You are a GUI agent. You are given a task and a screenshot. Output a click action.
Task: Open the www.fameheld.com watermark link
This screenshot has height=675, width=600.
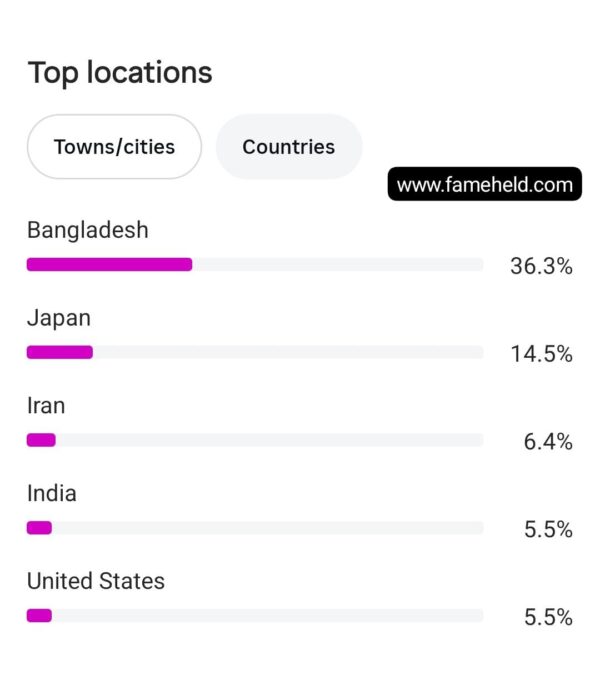(x=485, y=184)
